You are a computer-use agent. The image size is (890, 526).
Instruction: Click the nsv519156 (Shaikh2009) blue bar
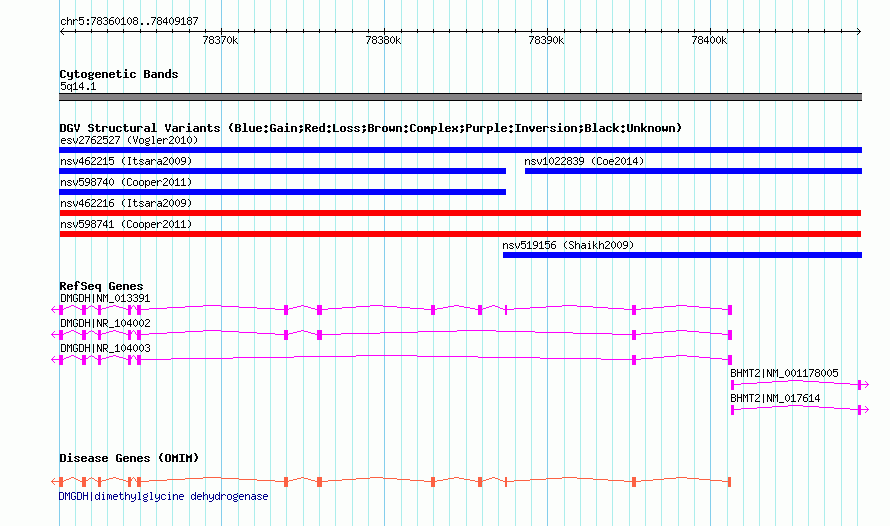pos(682,255)
